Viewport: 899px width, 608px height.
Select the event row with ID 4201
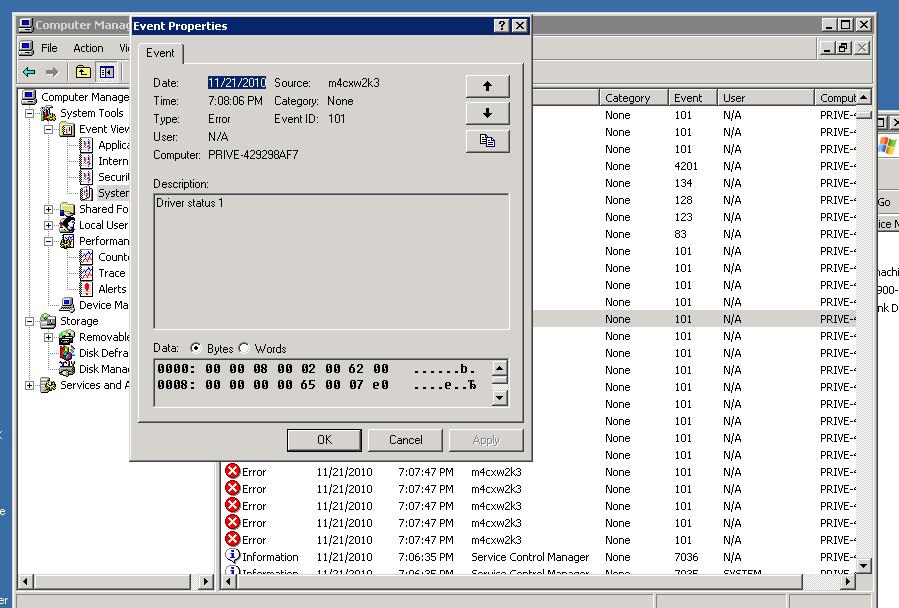(x=694, y=166)
